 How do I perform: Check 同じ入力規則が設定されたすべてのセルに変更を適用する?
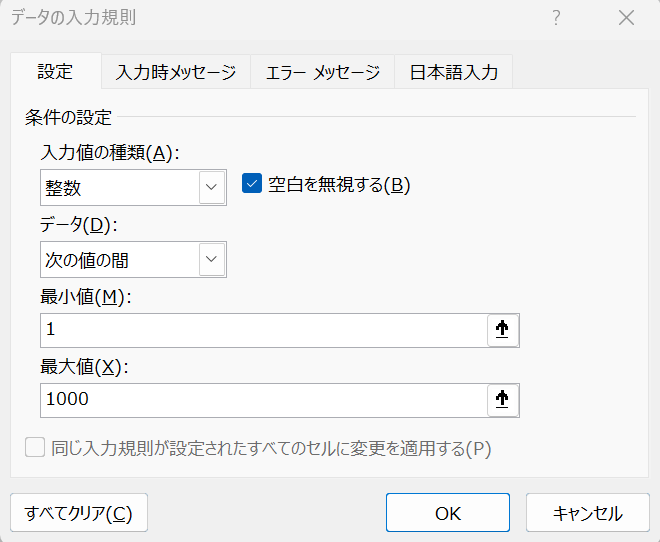(36, 448)
